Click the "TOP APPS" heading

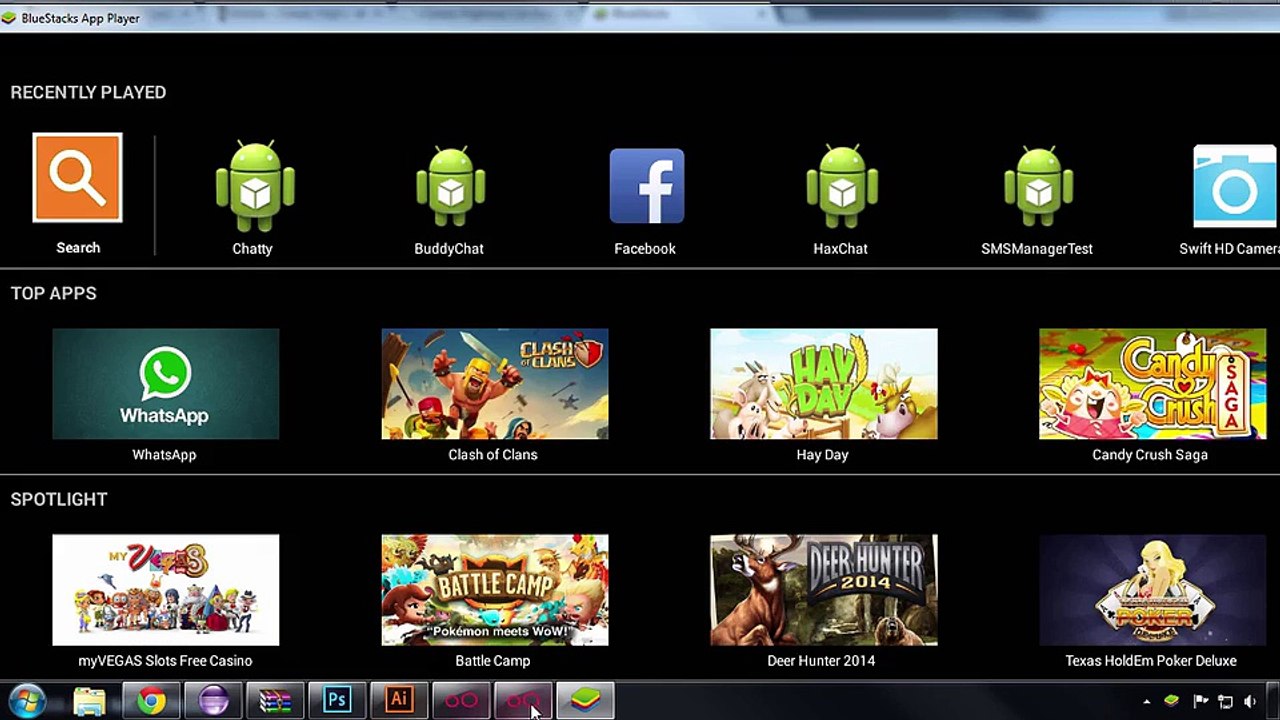tap(53, 293)
